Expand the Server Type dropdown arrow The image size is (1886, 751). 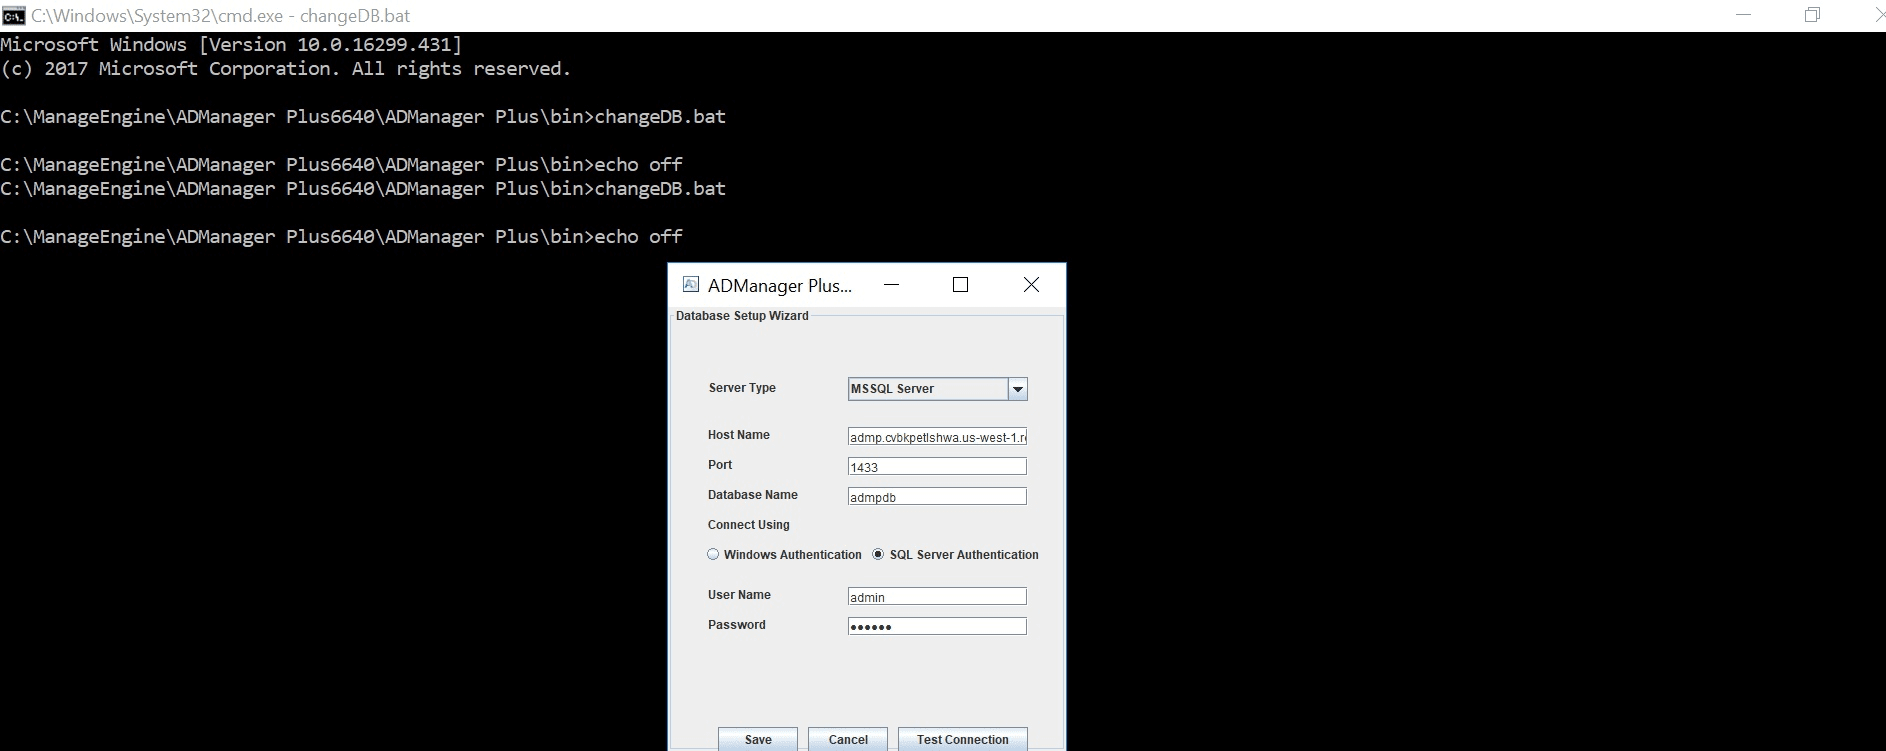tap(1017, 389)
